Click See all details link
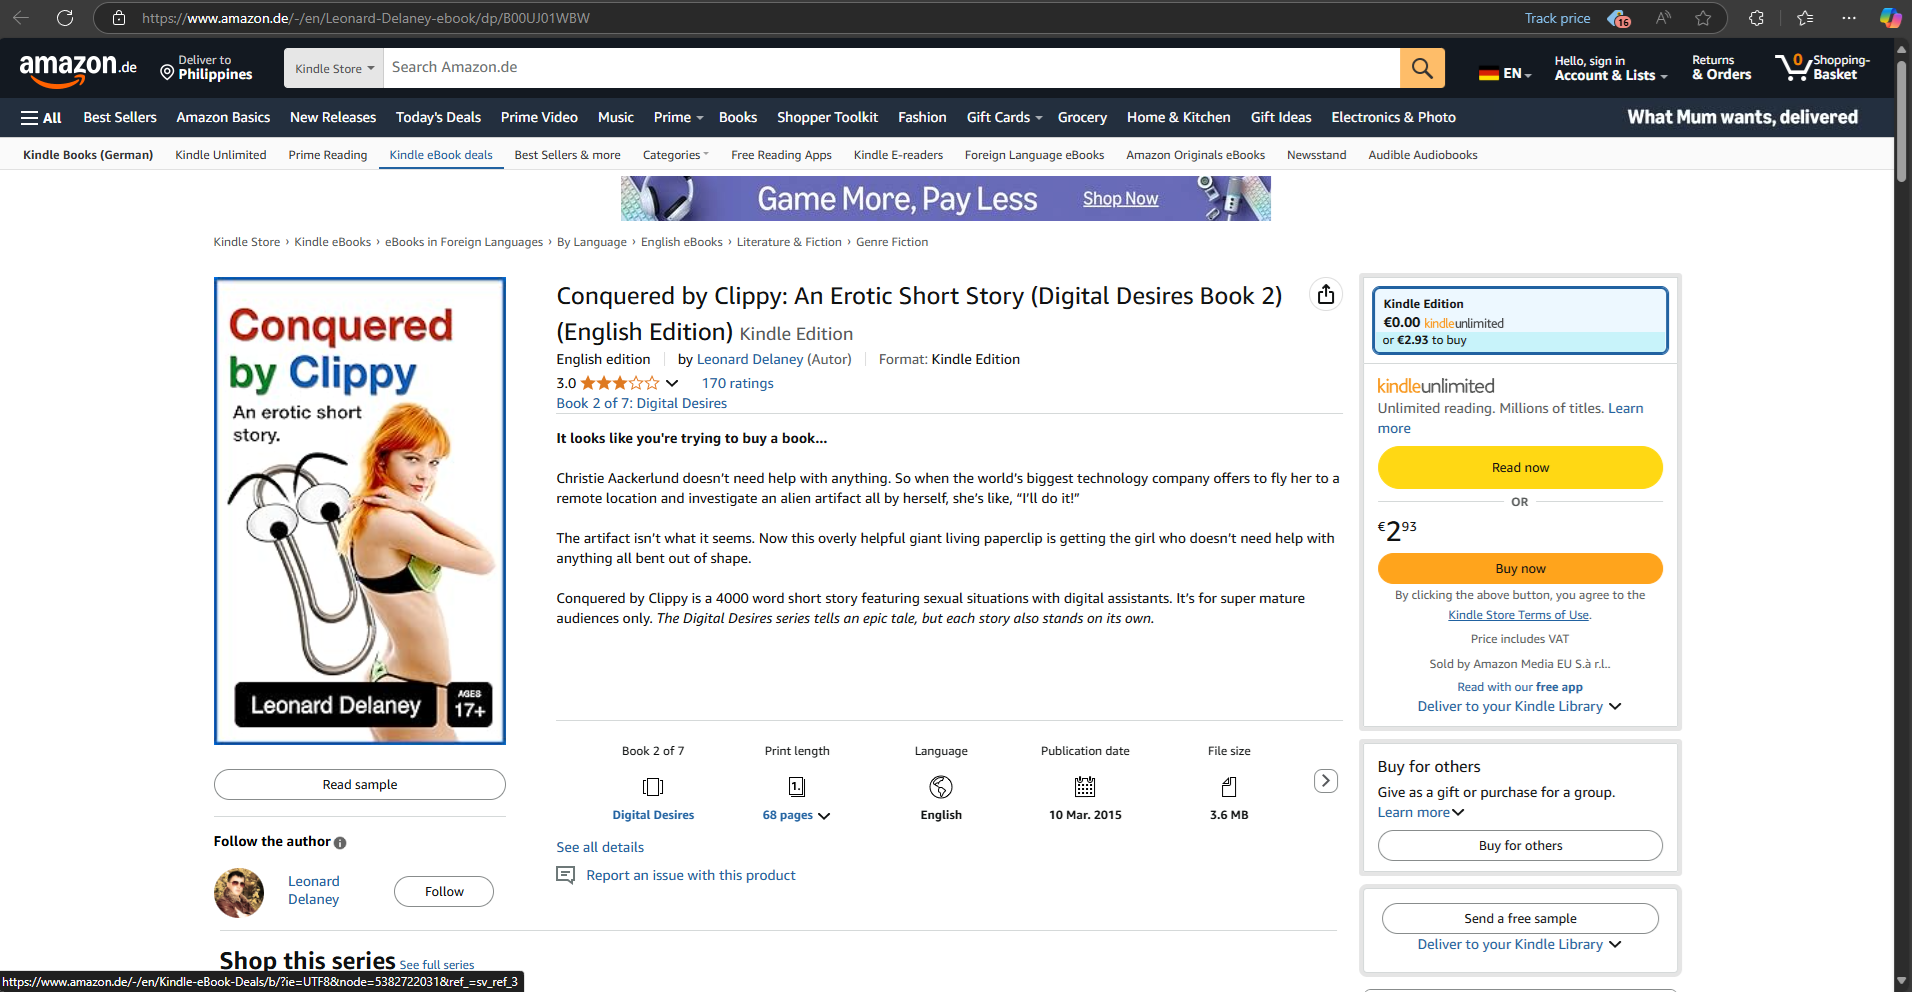This screenshot has height=992, width=1912. (x=600, y=847)
